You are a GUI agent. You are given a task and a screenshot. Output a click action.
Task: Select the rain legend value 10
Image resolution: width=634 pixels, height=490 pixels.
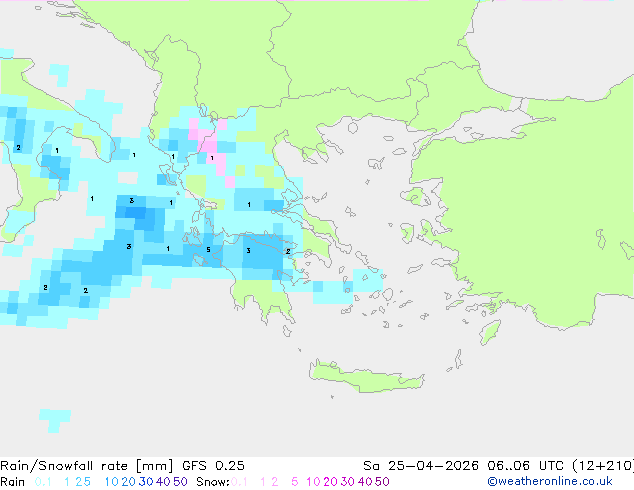(x=111, y=482)
